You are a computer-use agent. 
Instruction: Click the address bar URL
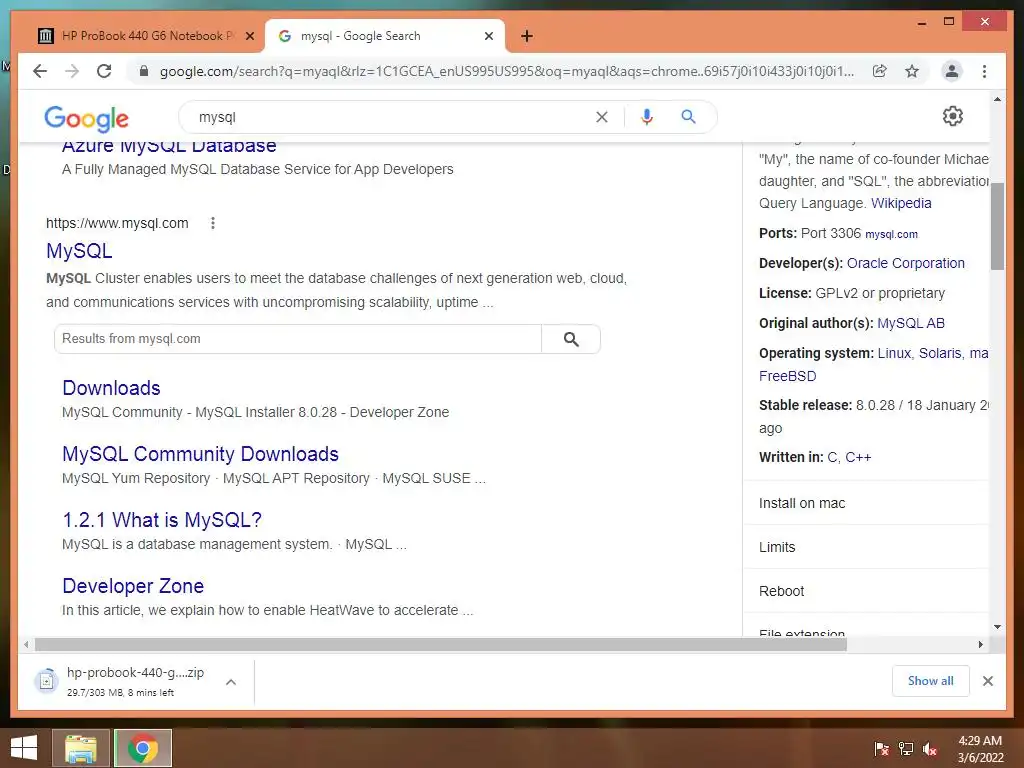[x=507, y=71]
